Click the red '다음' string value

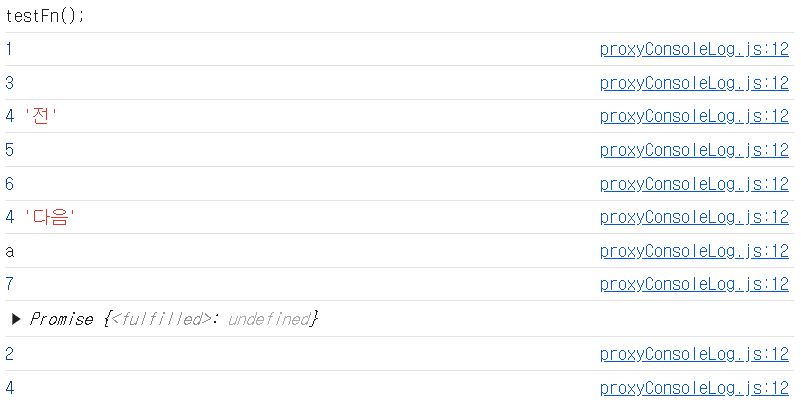(x=50, y=217)
